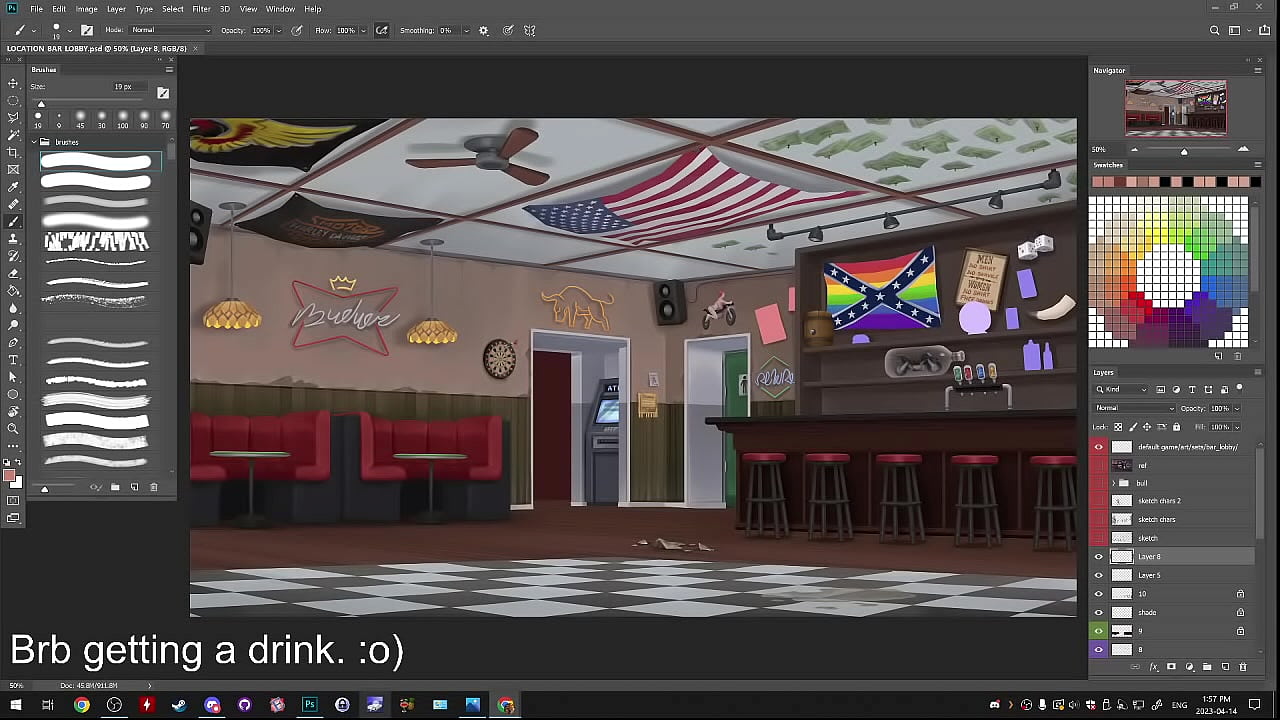The height and width of the screenshot is (720, 1280).
Task: Click the delete layer trash icon
Action: (1243, 667)
